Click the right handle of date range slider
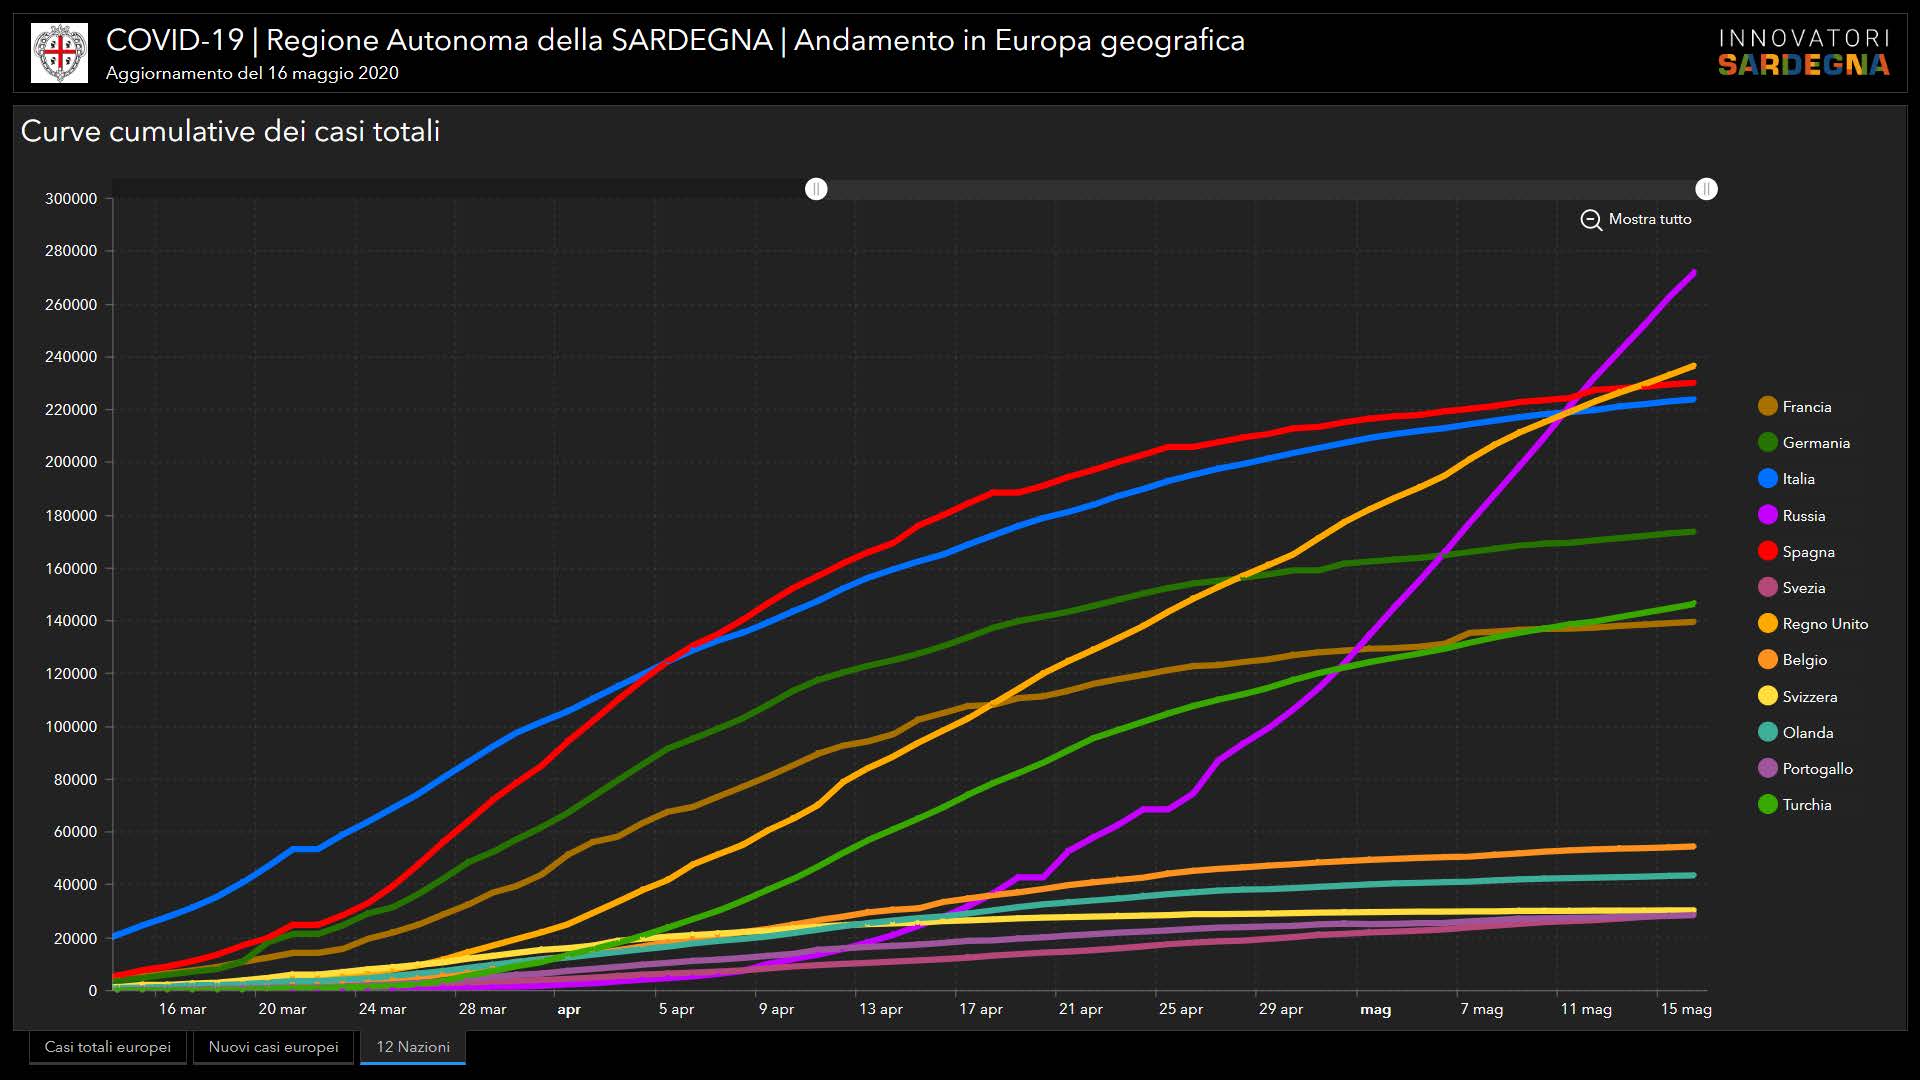Screen dimensions: 1920x1080 (x=1706, y=189)
